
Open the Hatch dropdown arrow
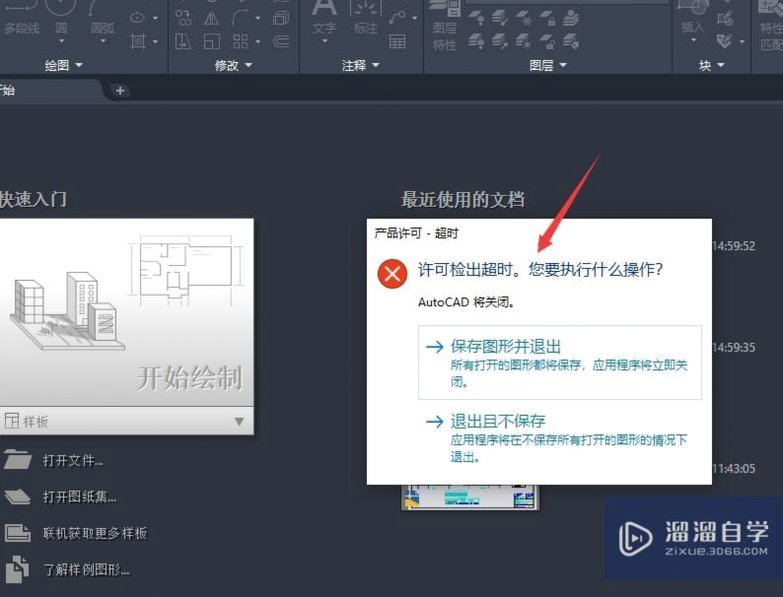click(155, 41)
